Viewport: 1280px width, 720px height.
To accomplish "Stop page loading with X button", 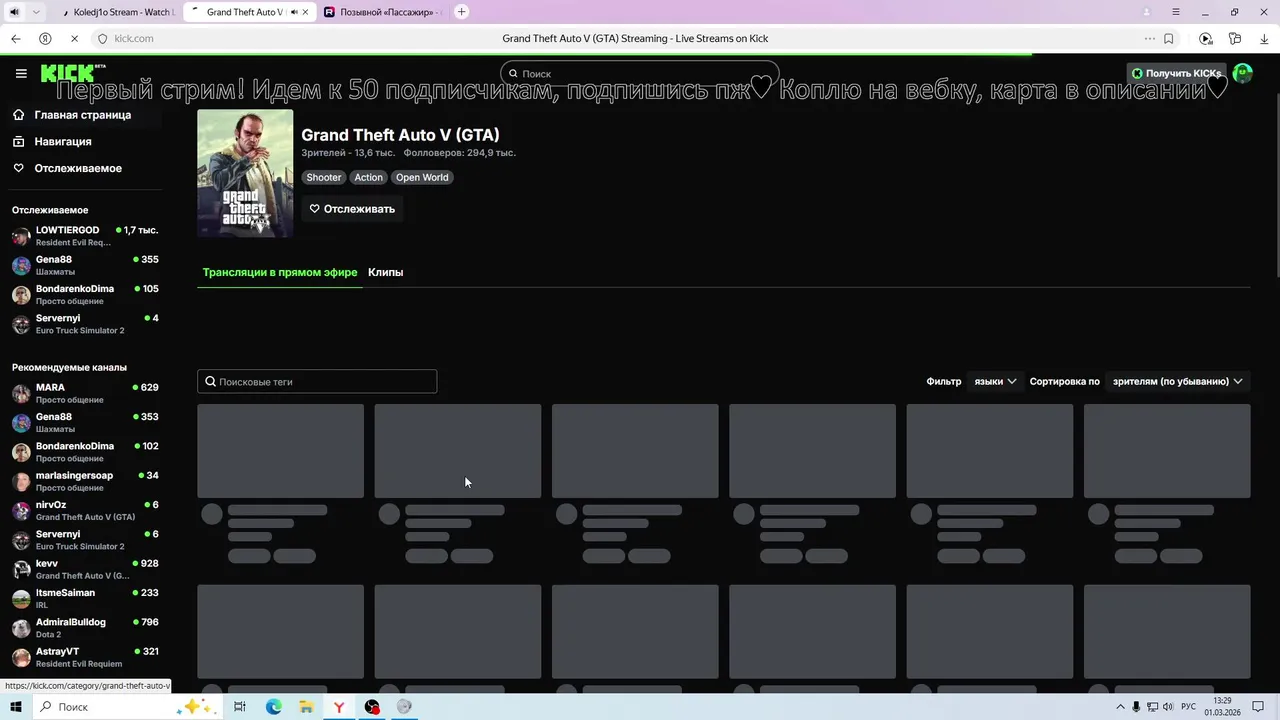I will (x=74, y=38).
